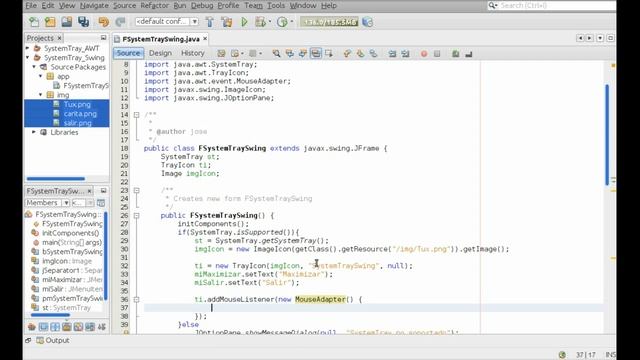
Task: Select main(String[] args) in Navigator
Action: tap(72, 242)
